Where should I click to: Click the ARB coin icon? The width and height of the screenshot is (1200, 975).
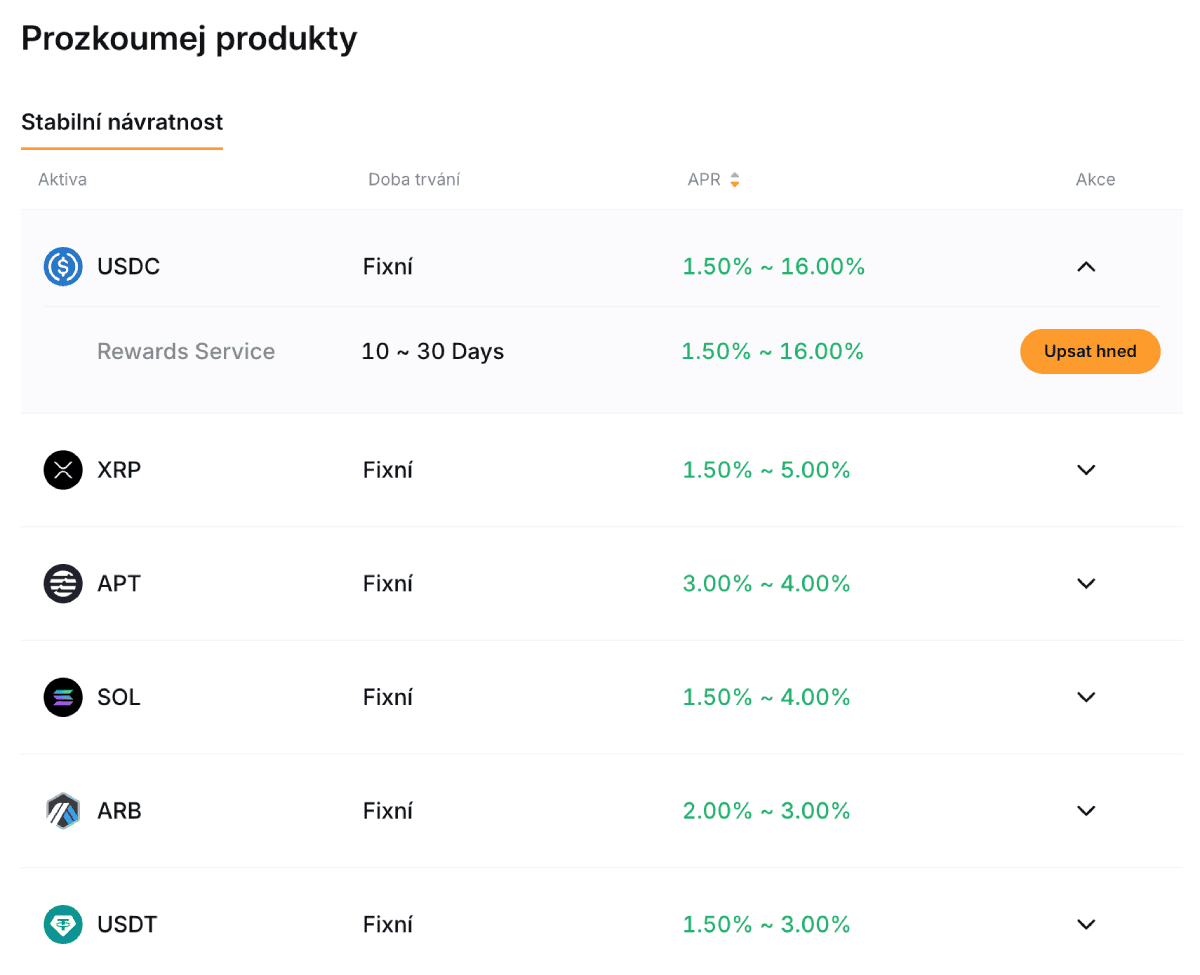(63, 810)
